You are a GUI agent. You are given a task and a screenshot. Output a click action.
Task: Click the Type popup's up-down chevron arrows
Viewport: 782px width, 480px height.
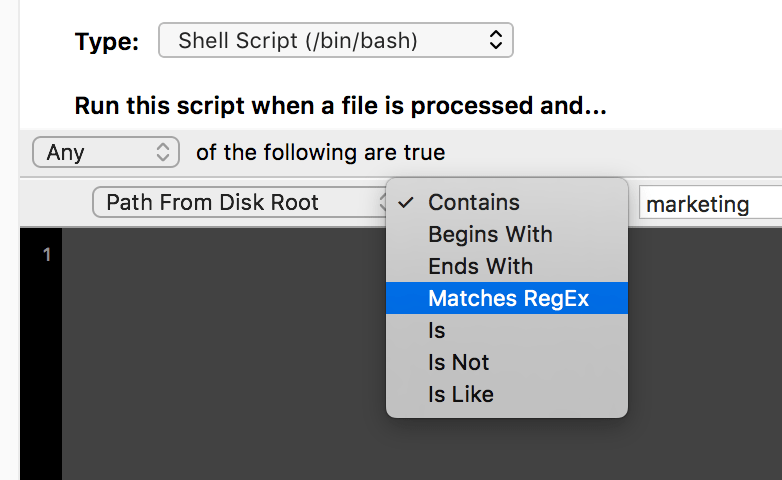[496, 40]
